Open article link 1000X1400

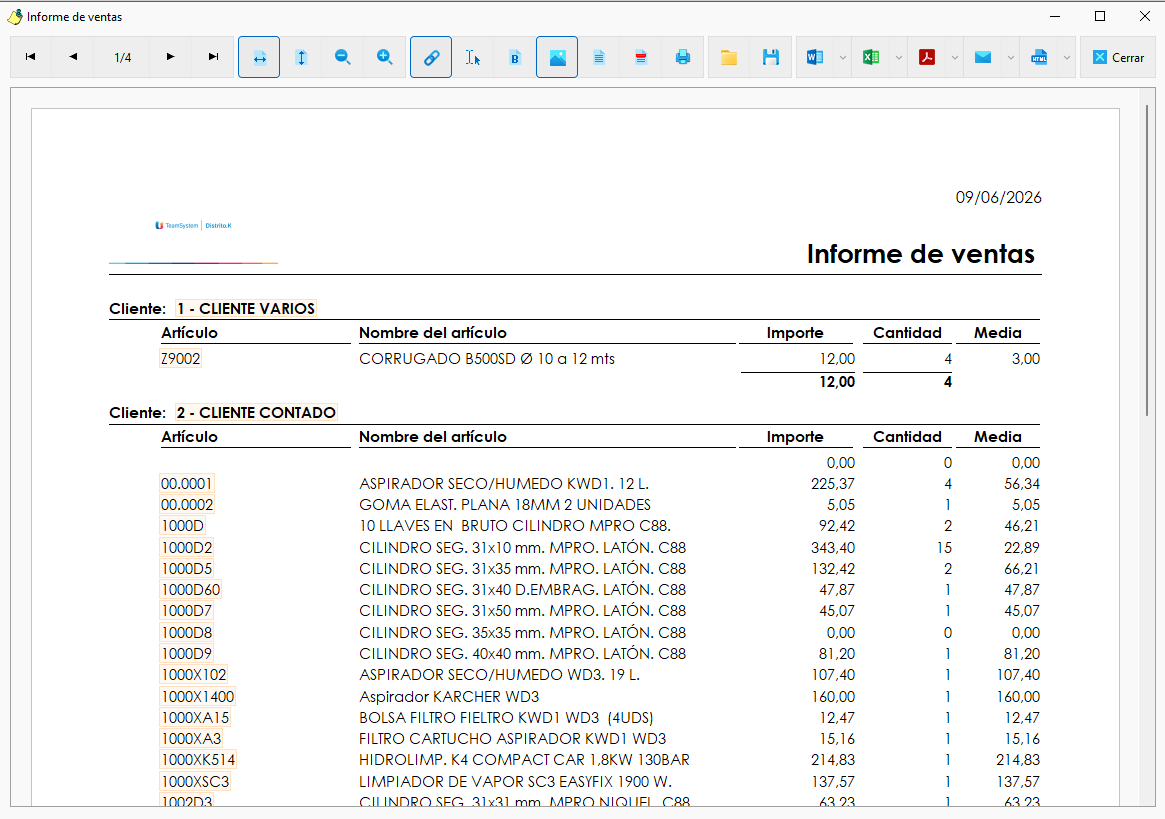[x=198, y=696]
